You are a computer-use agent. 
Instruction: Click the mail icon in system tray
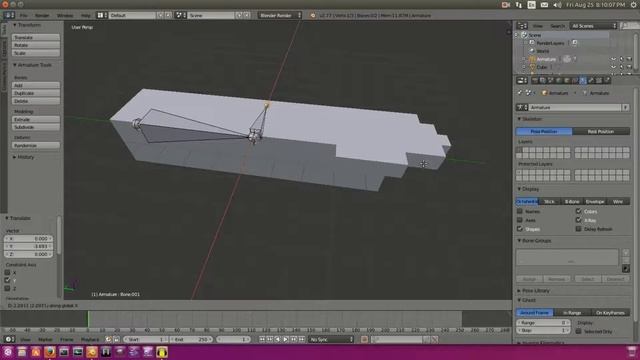tap(544, 4)
